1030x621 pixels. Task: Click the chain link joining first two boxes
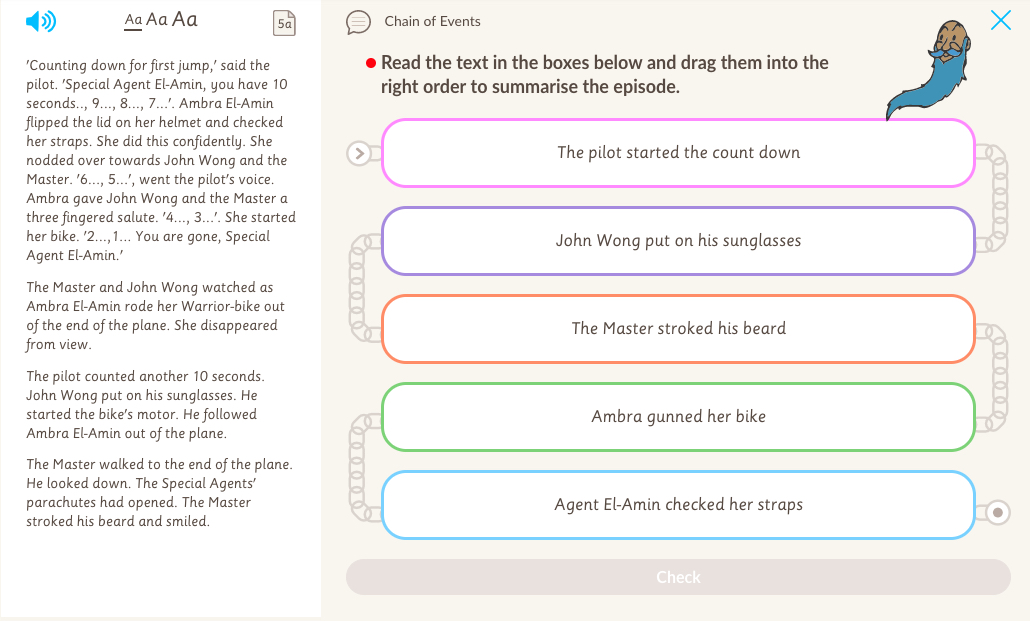997,197
